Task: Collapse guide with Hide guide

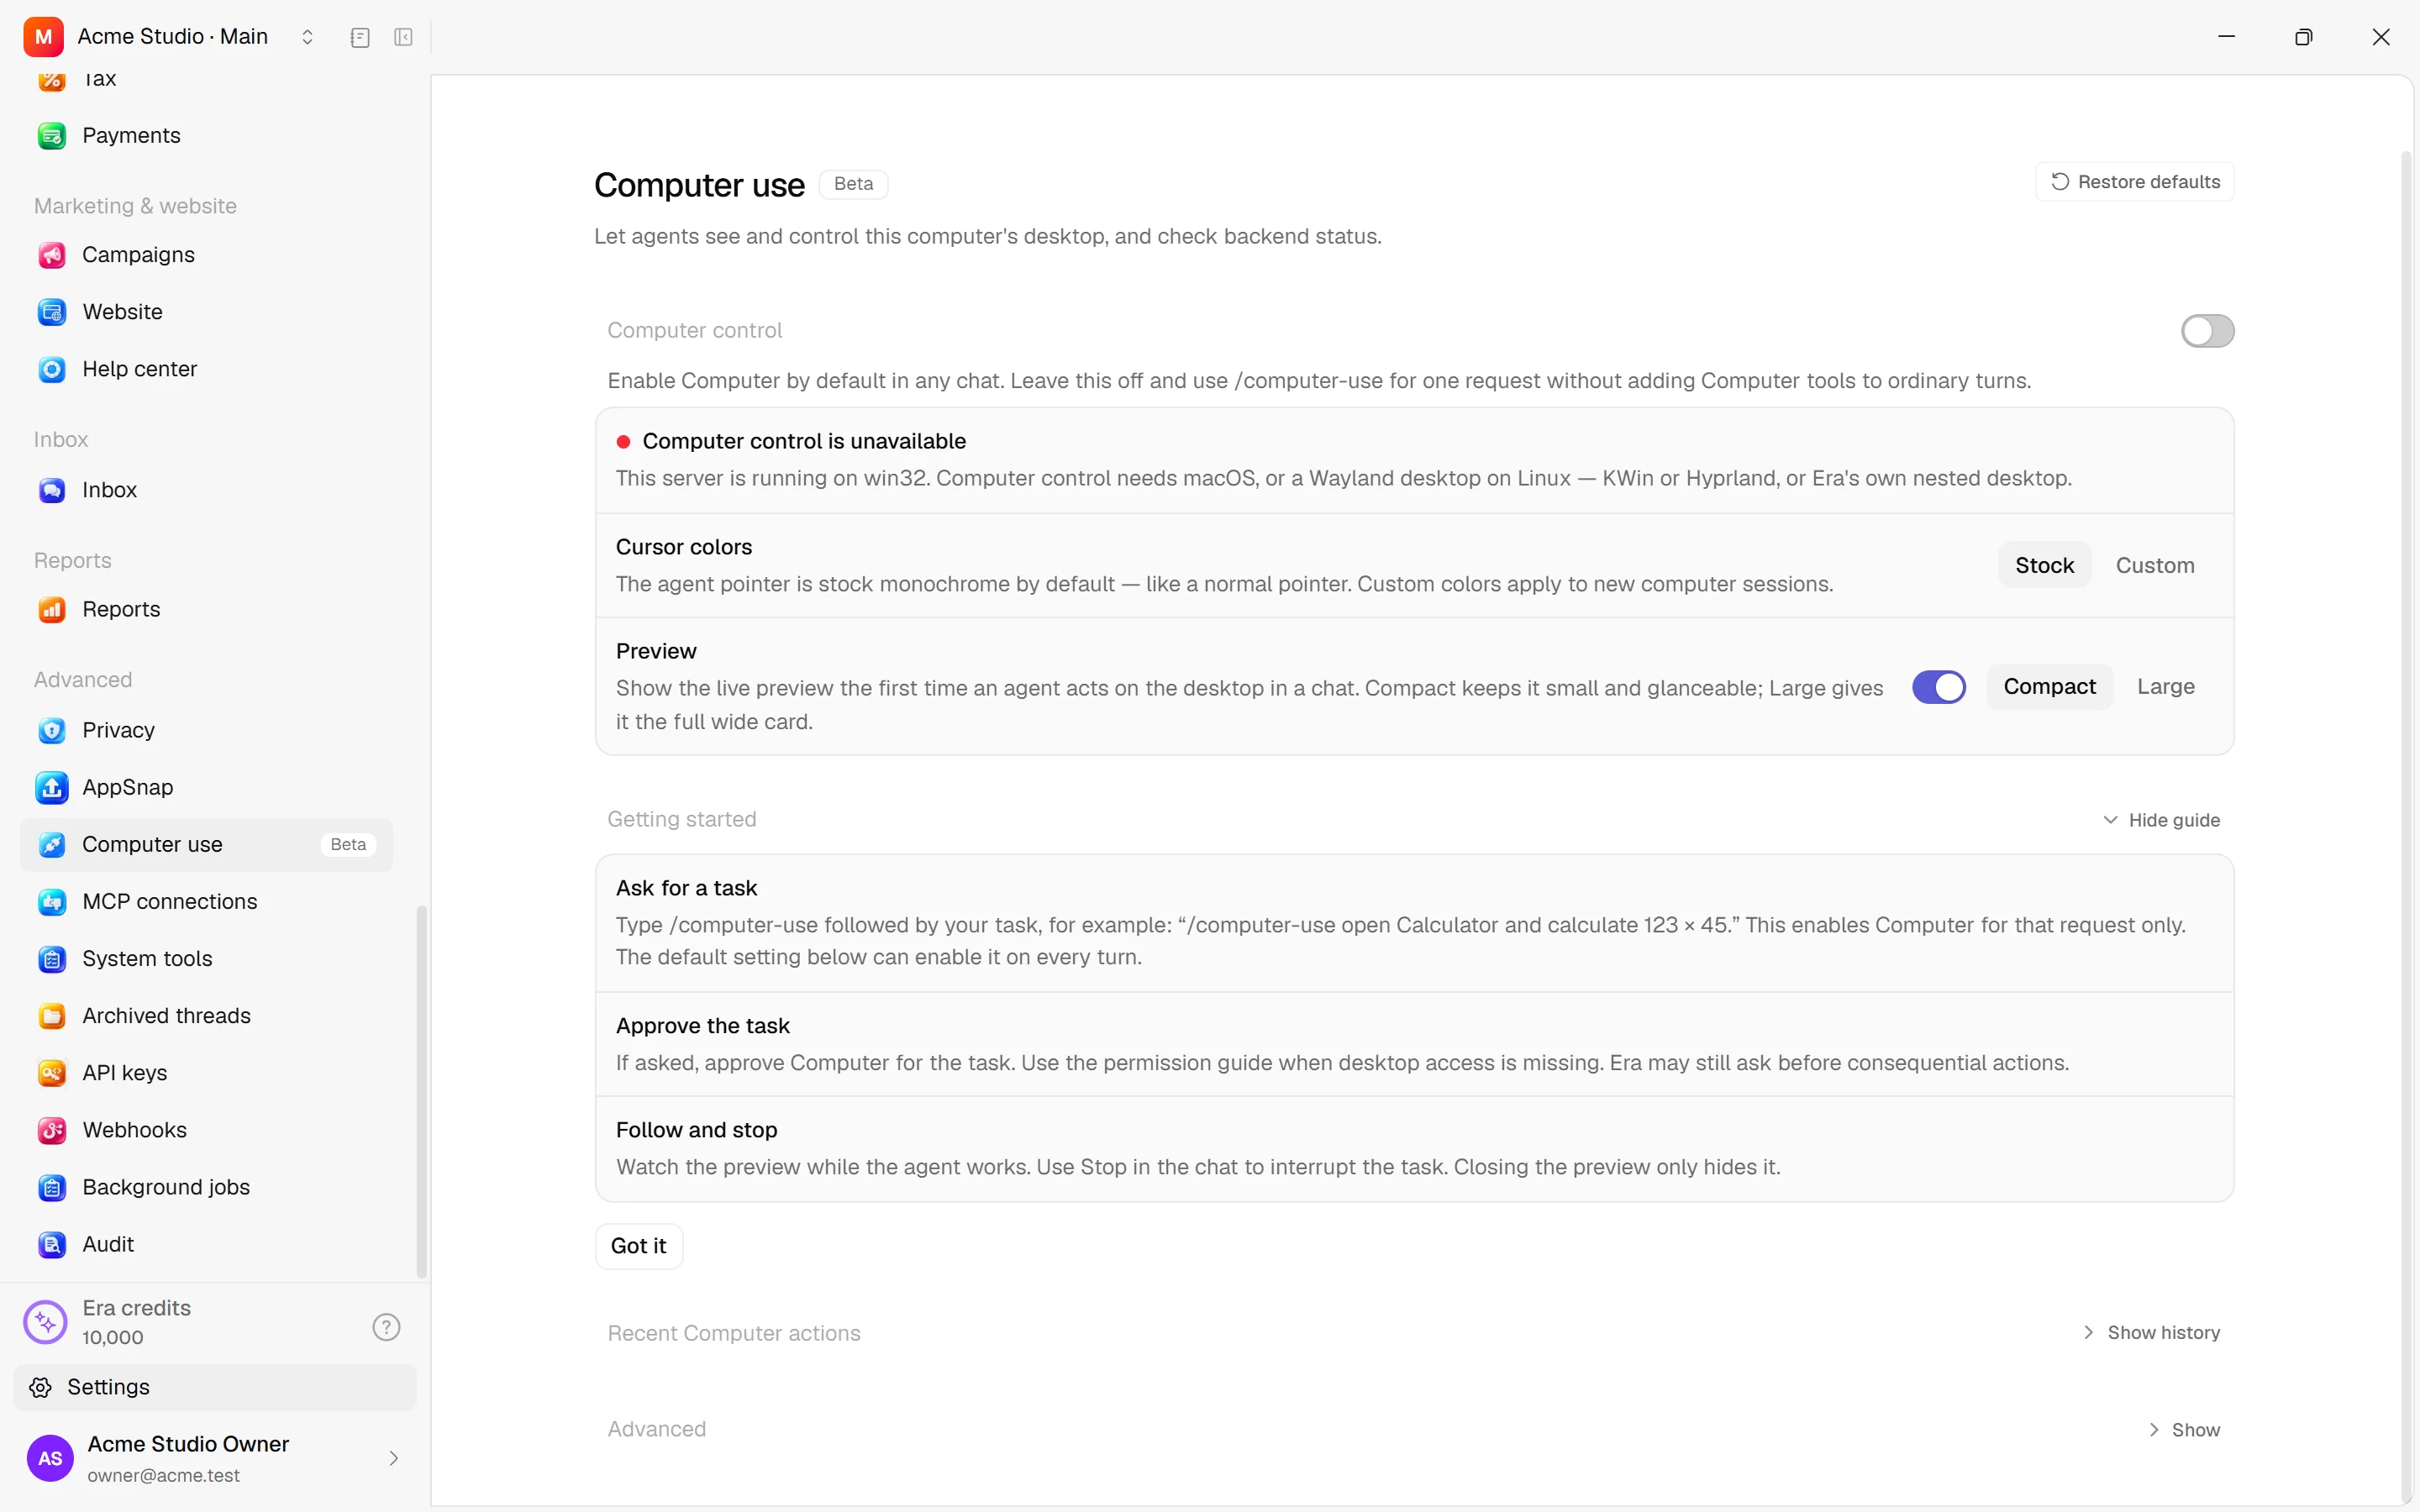Action: [x=2160, y=820]
